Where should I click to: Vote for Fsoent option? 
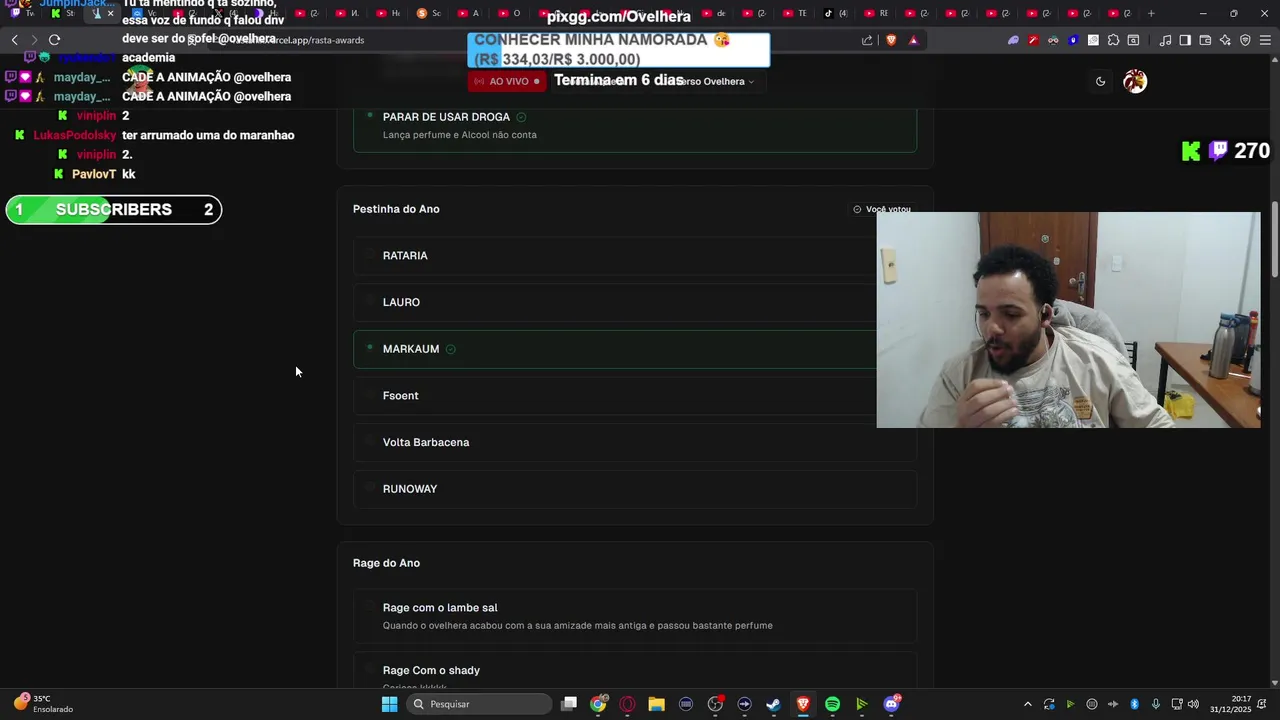coord(635,396)
